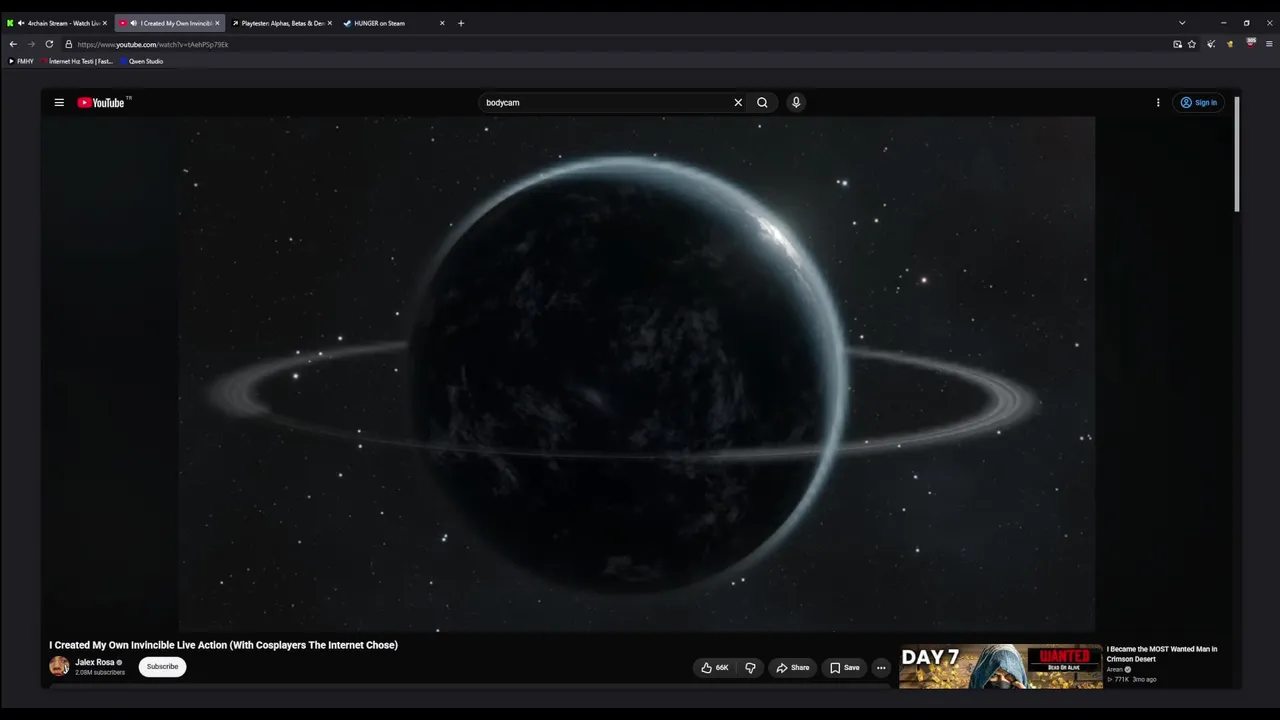Image resolution: width=1280 pixels, height=720 pixels.
Task: Close the Playtester tab
Action: pyautogui.click(x=329, y=23)
